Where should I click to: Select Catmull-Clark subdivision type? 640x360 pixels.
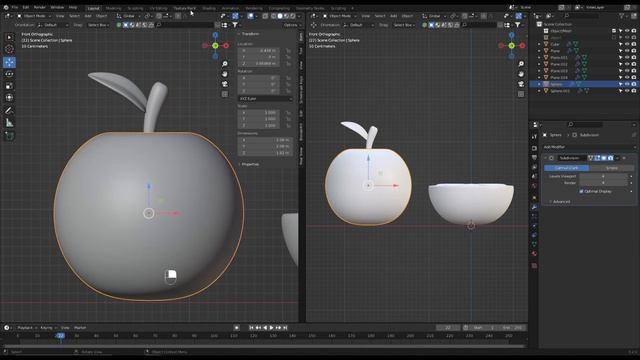(x=567, y=168)
